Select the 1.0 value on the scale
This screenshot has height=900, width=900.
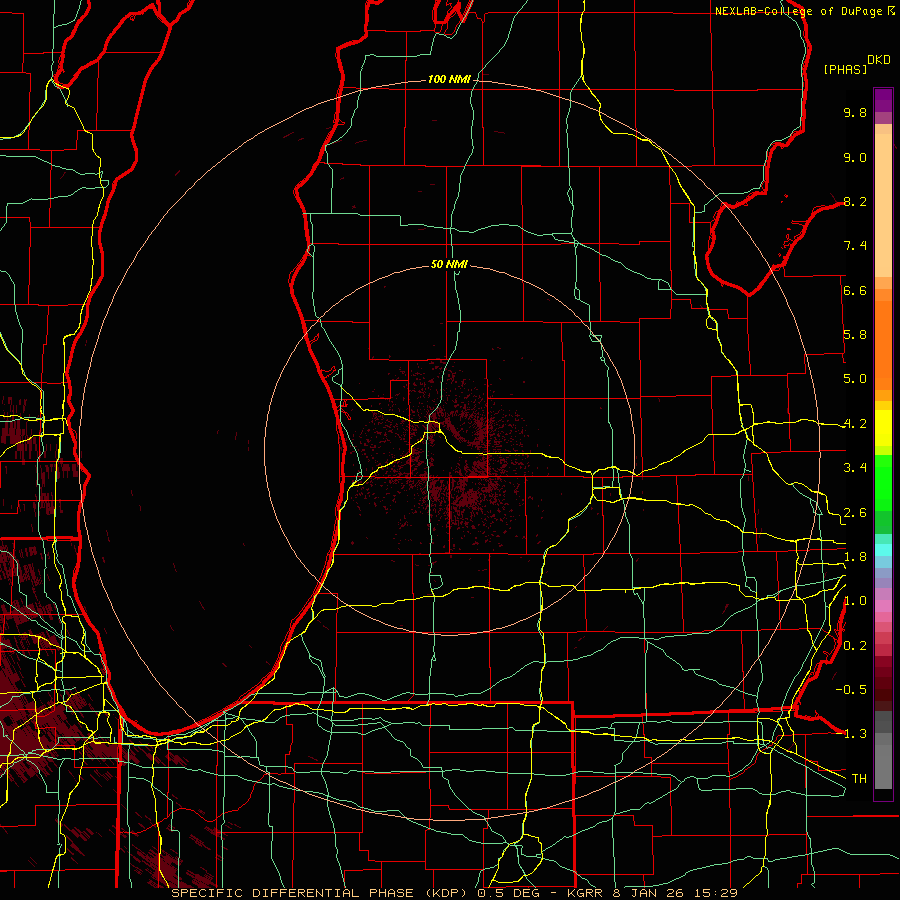pos(855,602)
